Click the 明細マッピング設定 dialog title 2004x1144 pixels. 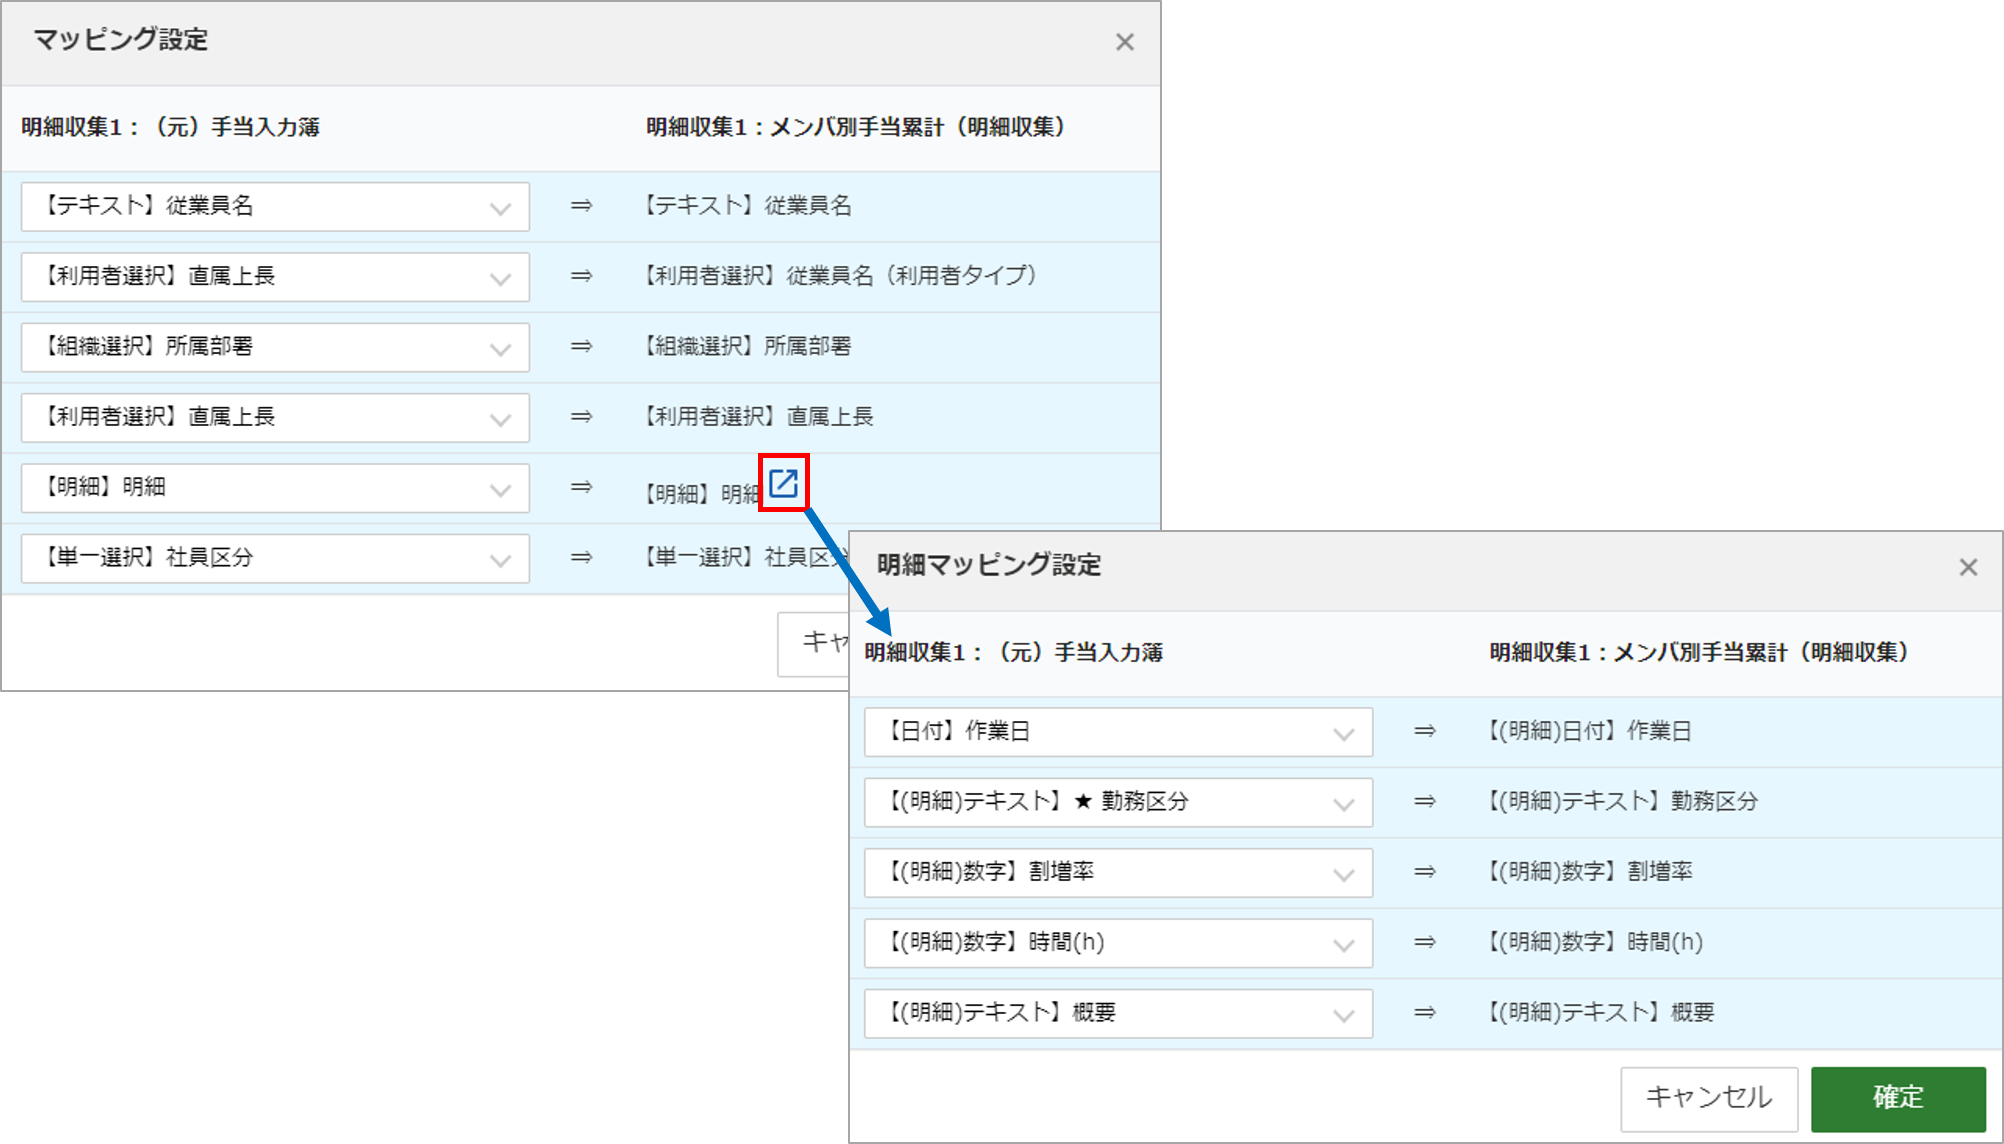tap(989, 565)
